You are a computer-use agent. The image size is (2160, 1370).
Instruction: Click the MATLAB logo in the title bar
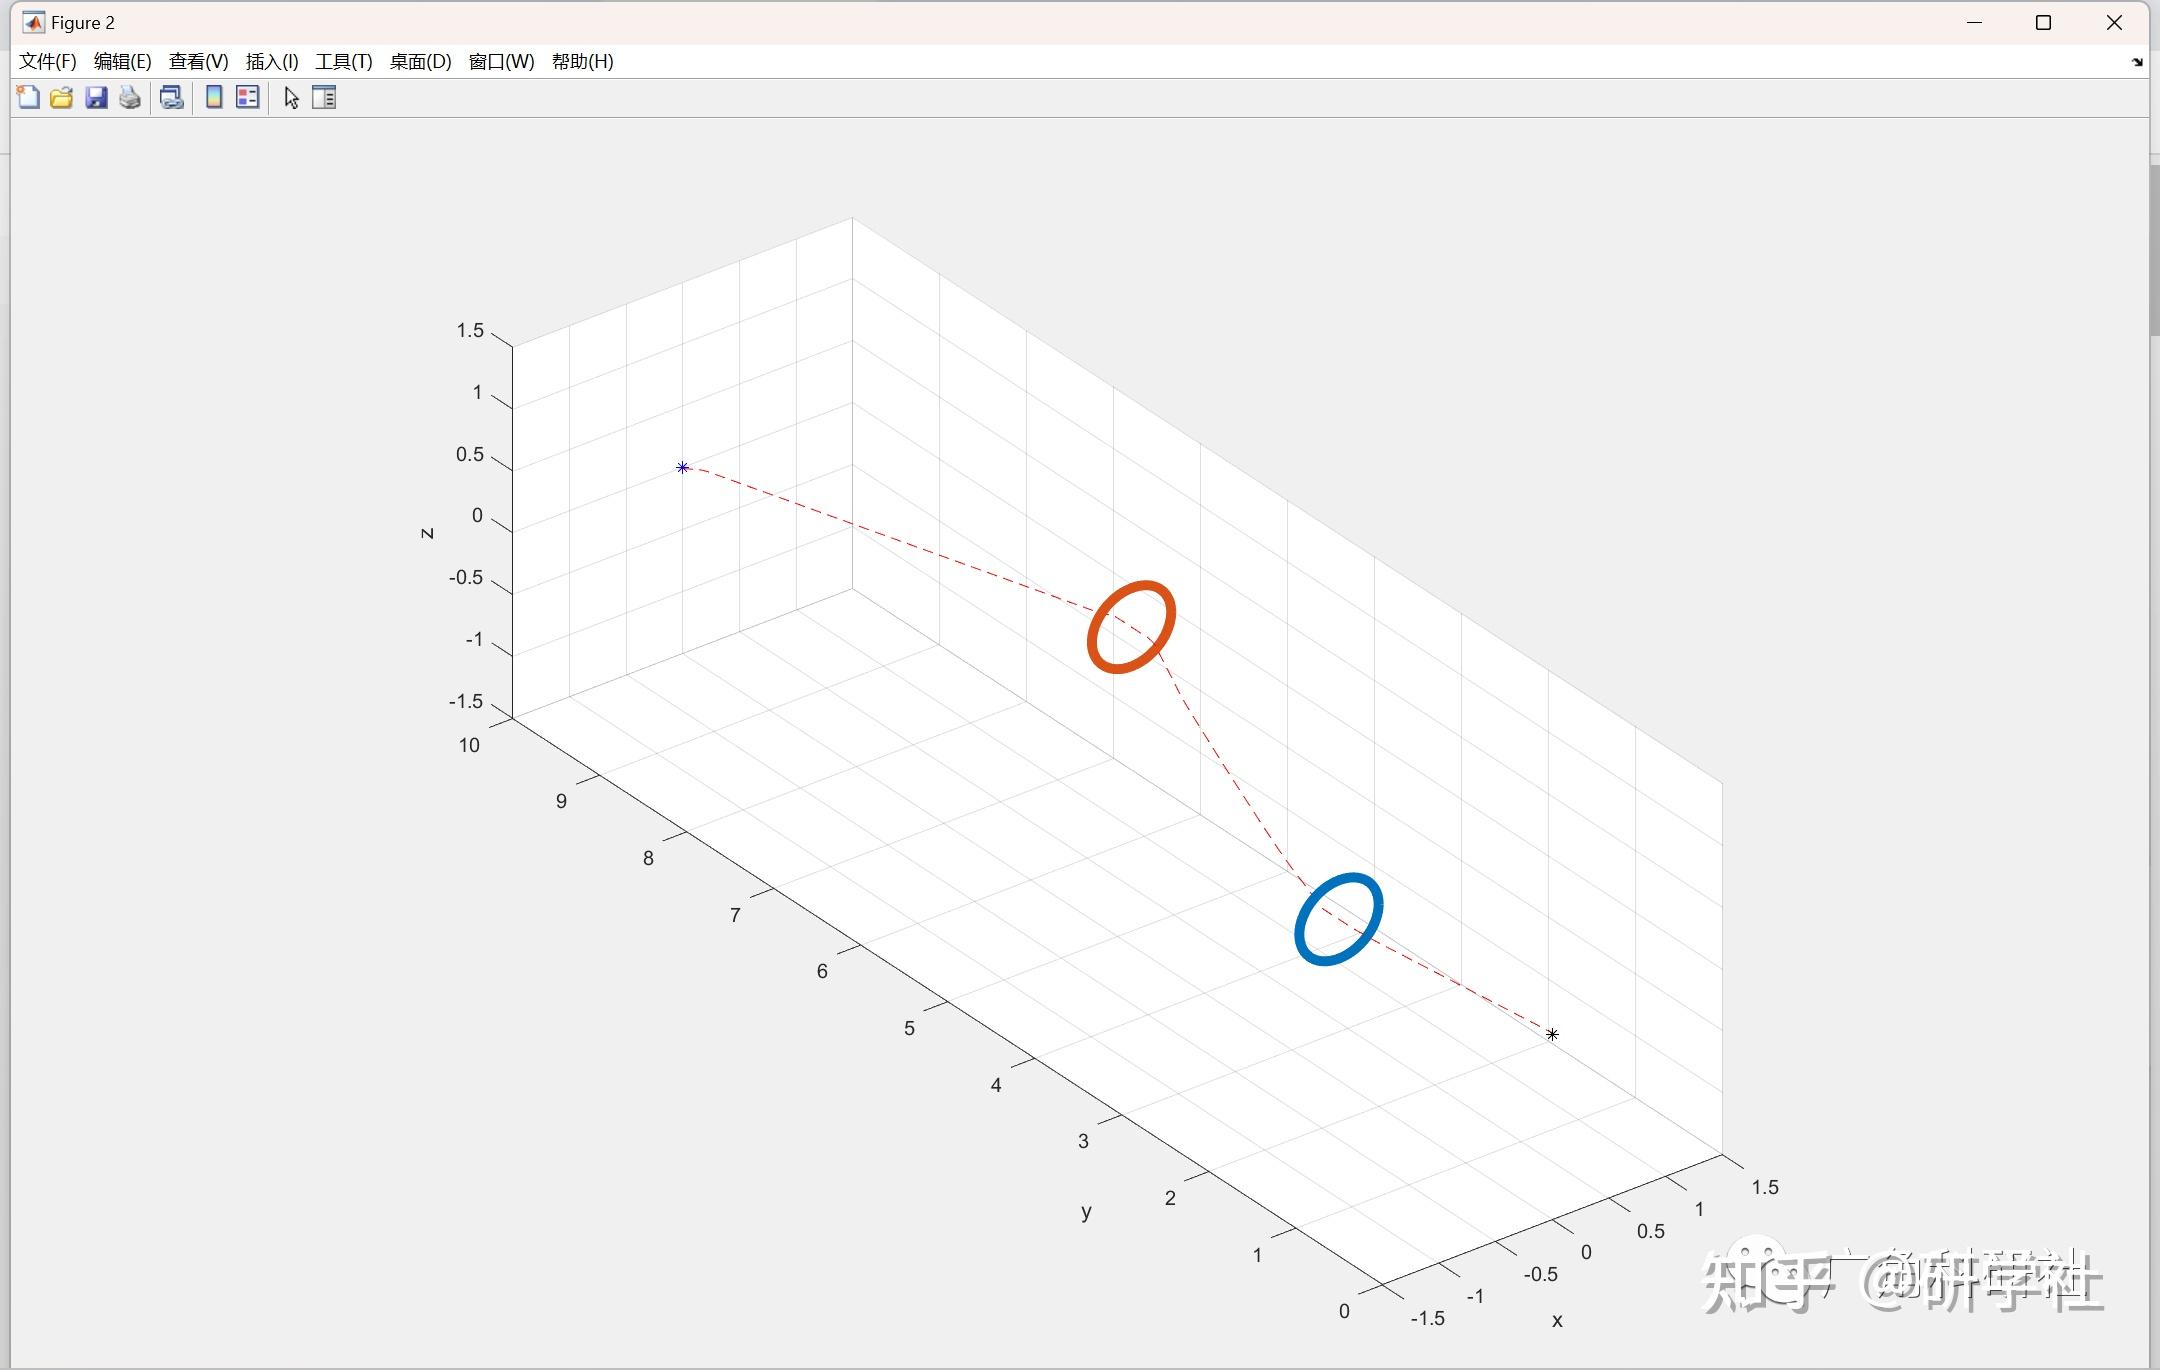pos(33,22)
